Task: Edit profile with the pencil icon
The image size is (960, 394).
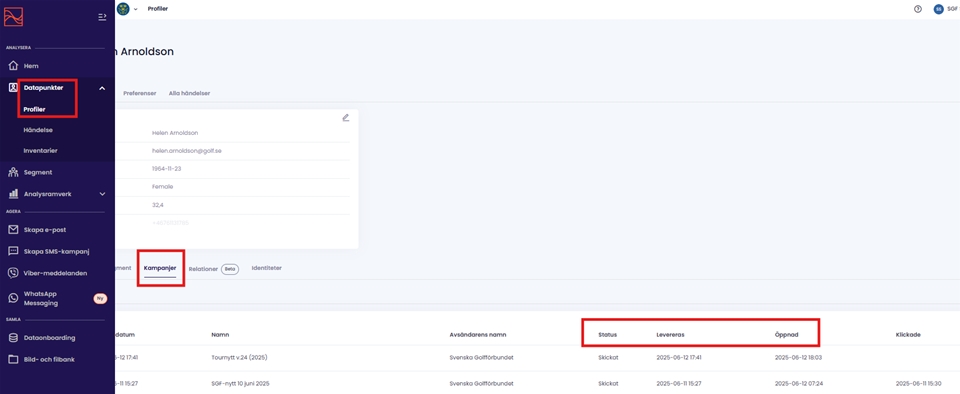Action: click(x=346, y=117)
